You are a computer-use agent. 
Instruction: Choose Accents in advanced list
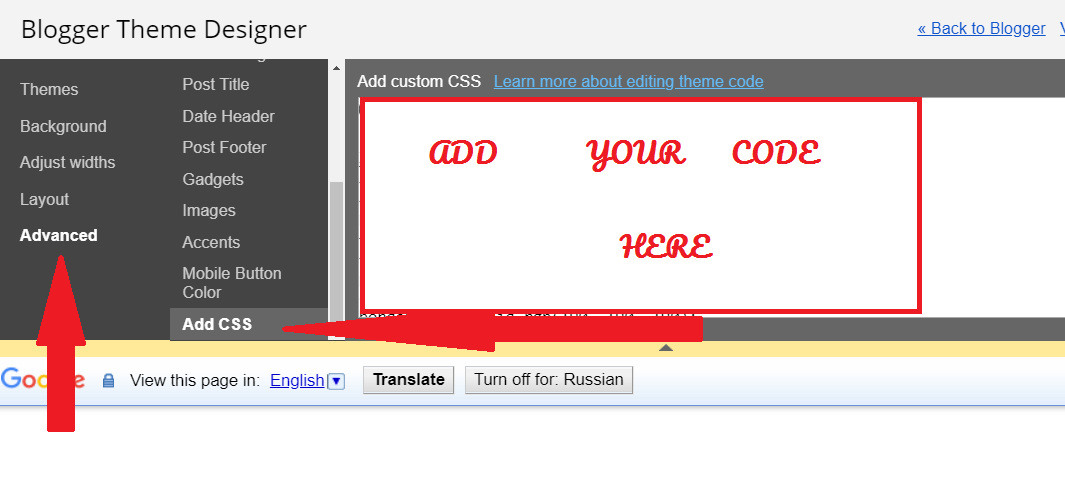(x=211, y=242)
